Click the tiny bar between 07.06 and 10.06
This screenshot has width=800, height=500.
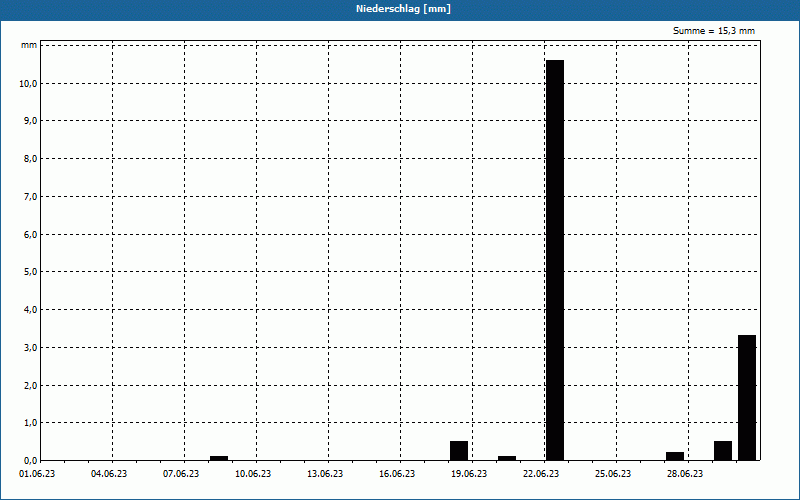pyautogui.click(x=219, y=458)
